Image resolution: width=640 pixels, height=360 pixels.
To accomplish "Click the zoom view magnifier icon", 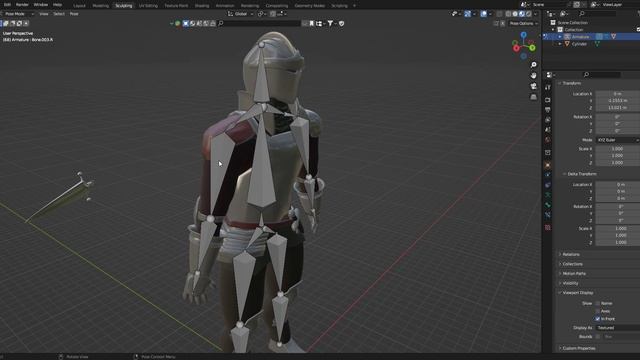I will (x=533, y=65).
